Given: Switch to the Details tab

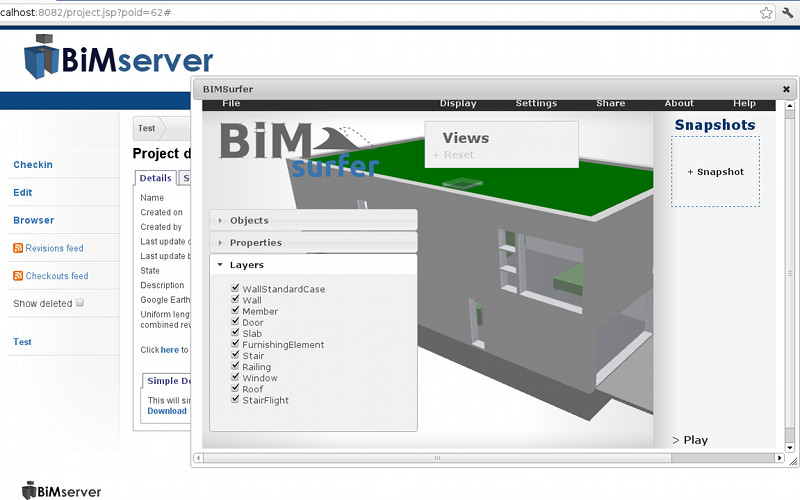Looking at the screenshot, I should 155,178.
